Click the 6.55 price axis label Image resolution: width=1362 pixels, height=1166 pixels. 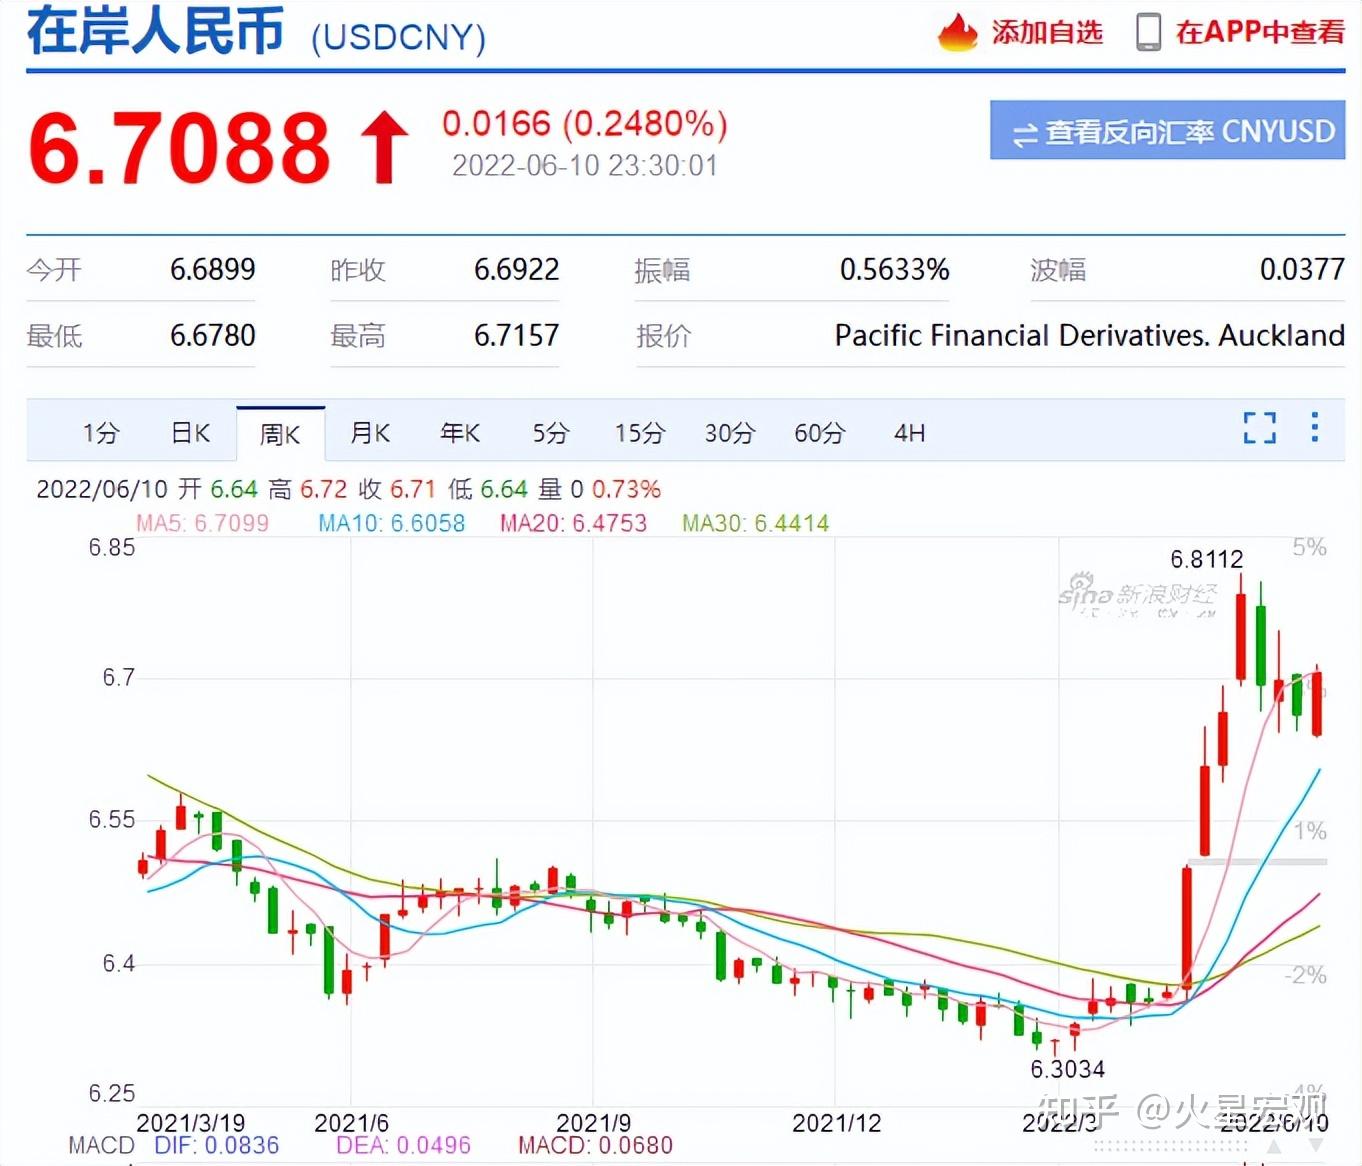[112, 819]
